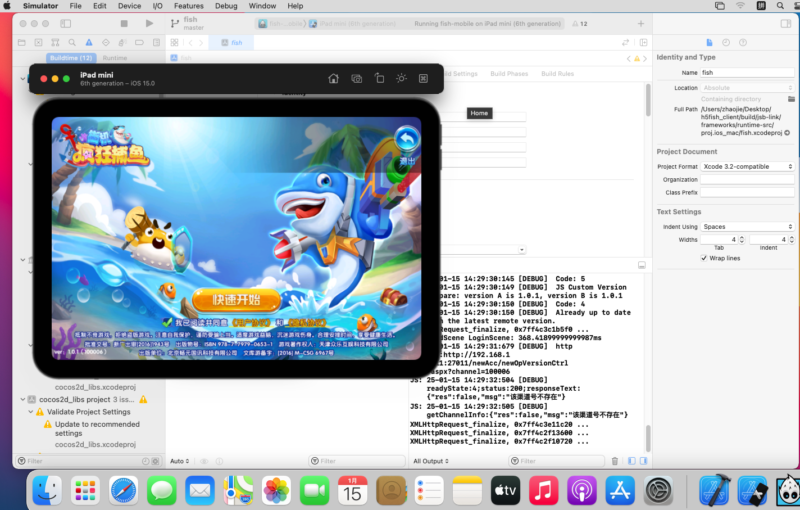Open the Indent Using Spaces dropdown

coord(747,227)
